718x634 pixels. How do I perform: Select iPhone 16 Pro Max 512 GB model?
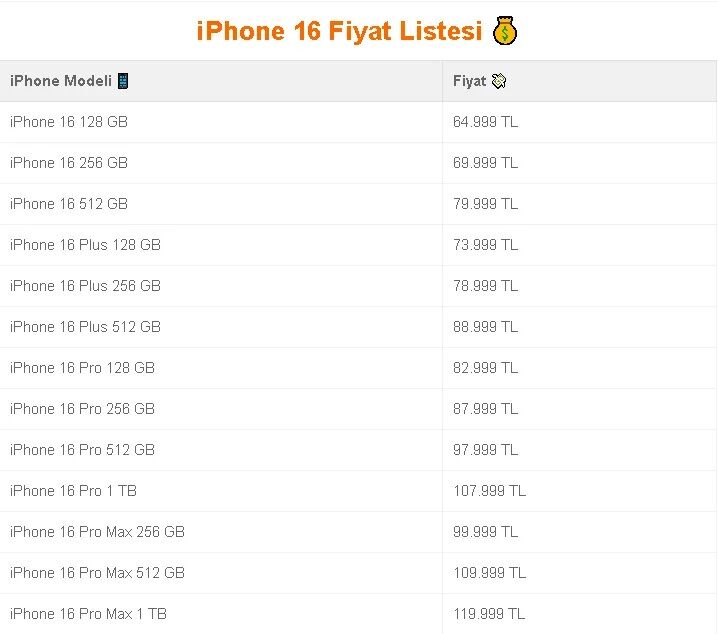tap(97, 573)
